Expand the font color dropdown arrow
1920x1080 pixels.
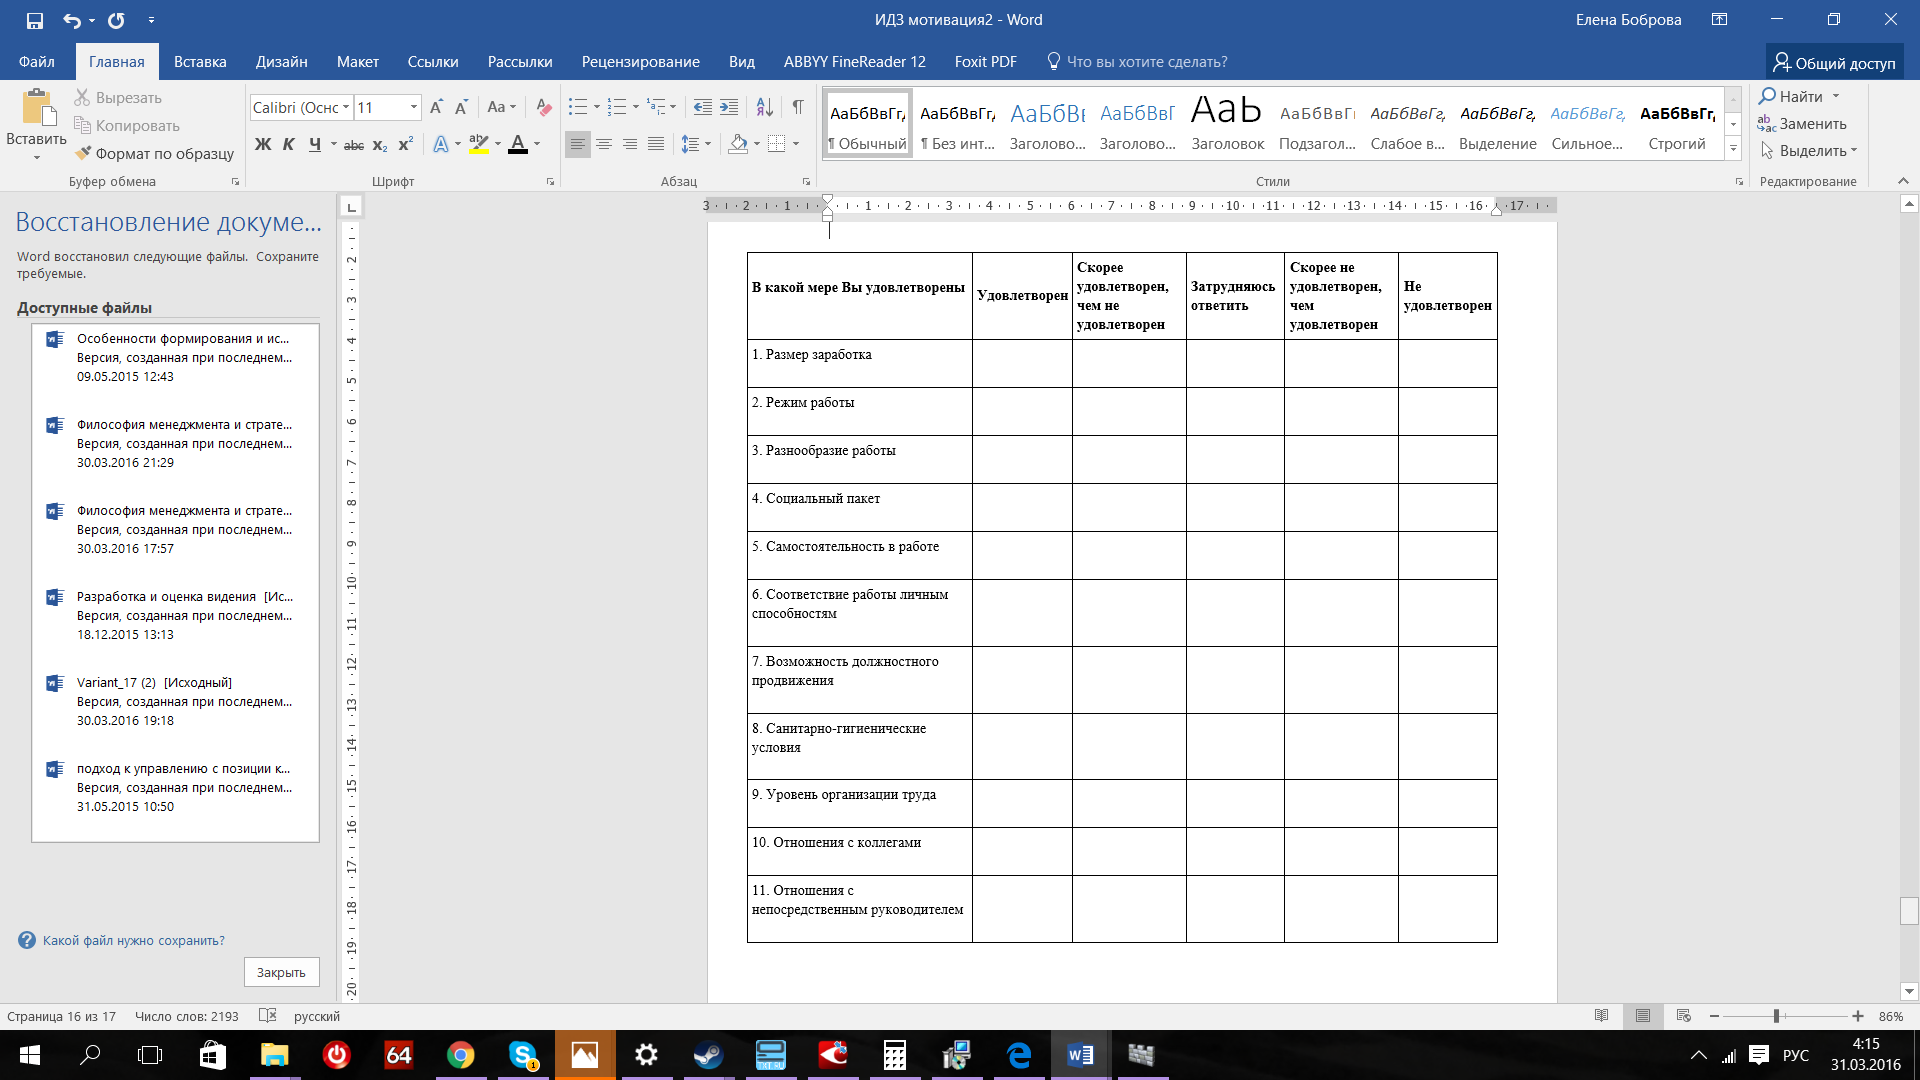coord(537,144)
